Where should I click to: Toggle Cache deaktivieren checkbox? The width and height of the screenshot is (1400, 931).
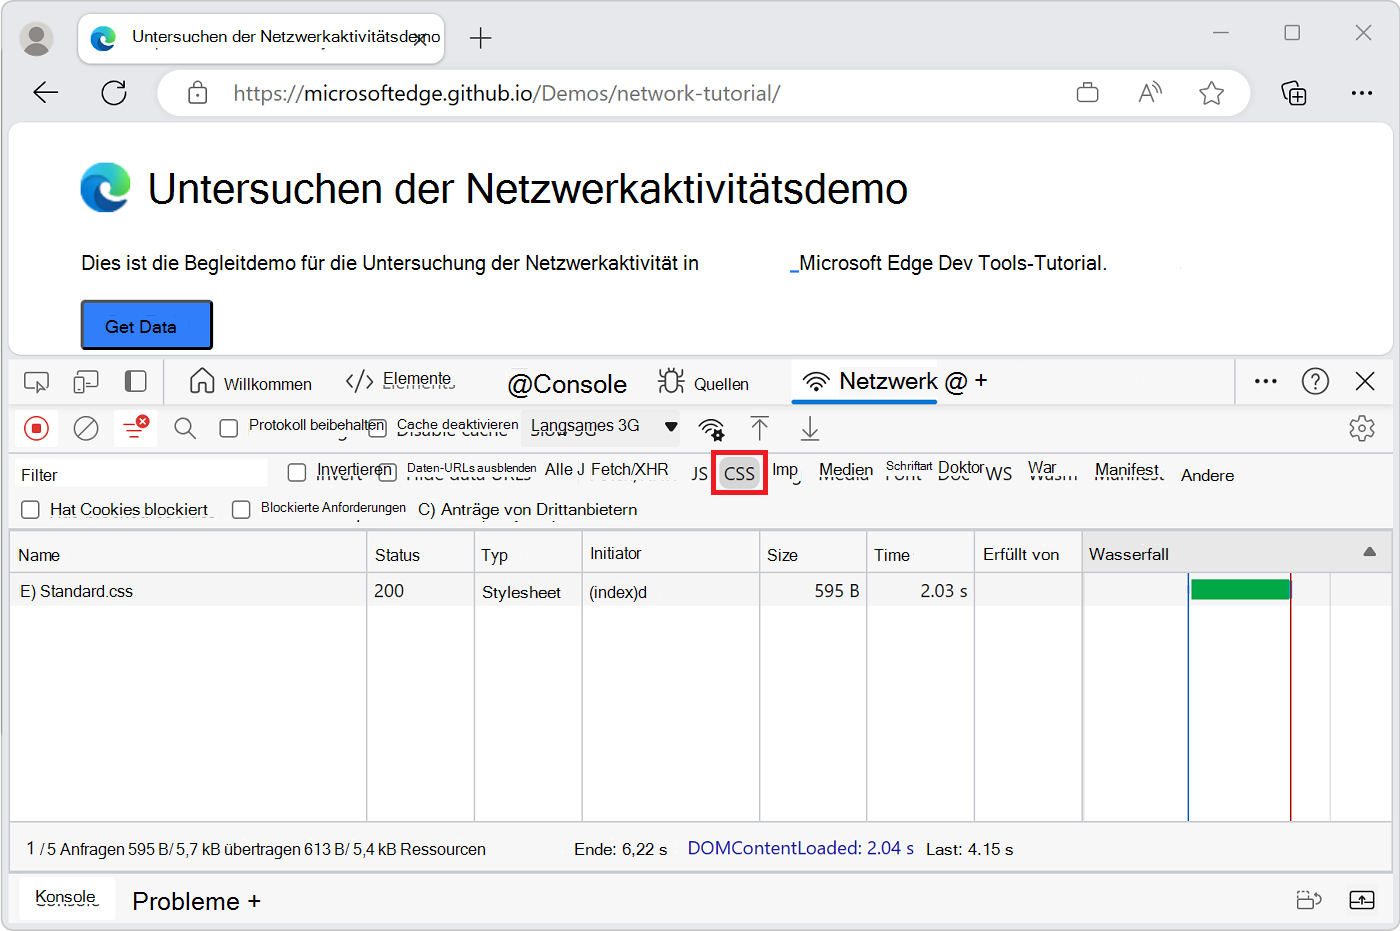[377, 427]
